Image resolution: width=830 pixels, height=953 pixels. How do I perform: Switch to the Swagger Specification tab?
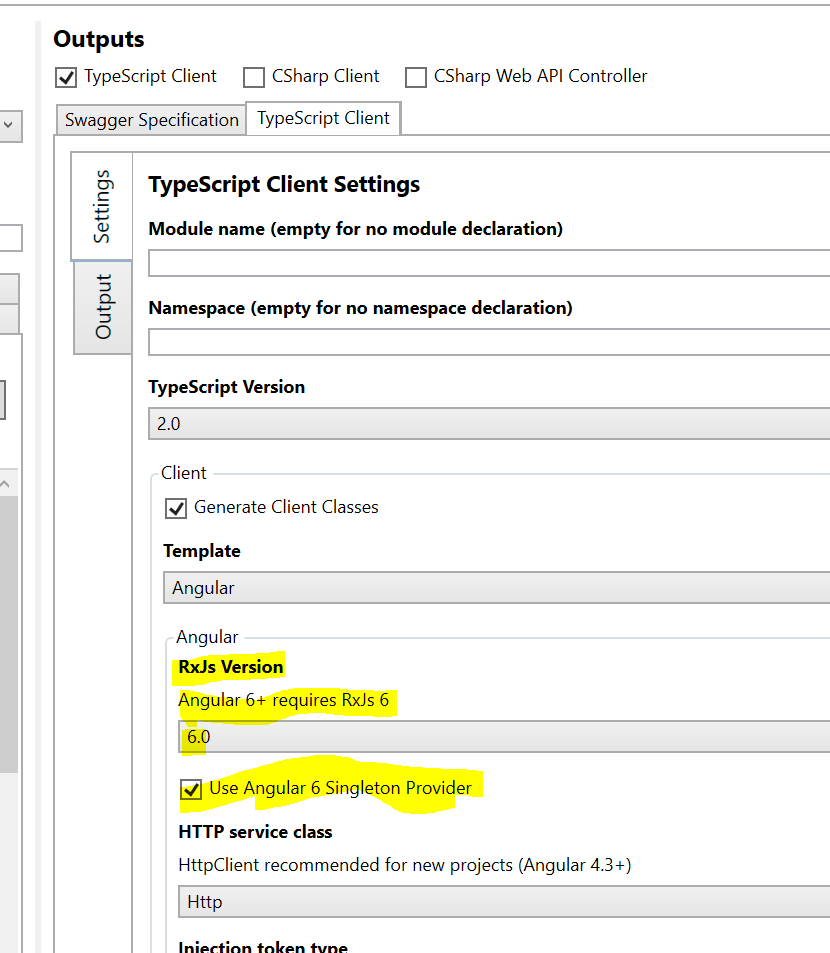click(150, 119)
